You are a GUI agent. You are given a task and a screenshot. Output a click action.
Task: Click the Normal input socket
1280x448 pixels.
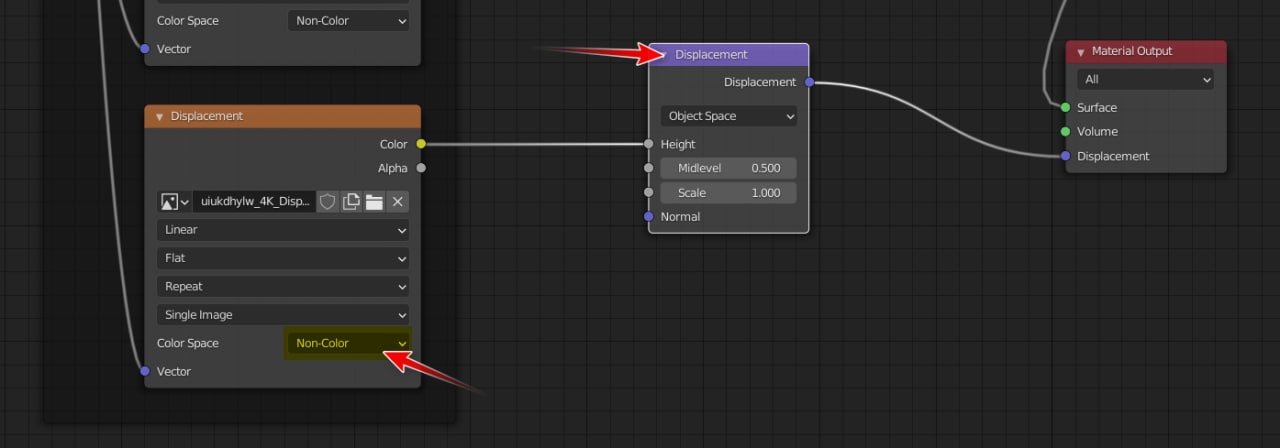649,217
